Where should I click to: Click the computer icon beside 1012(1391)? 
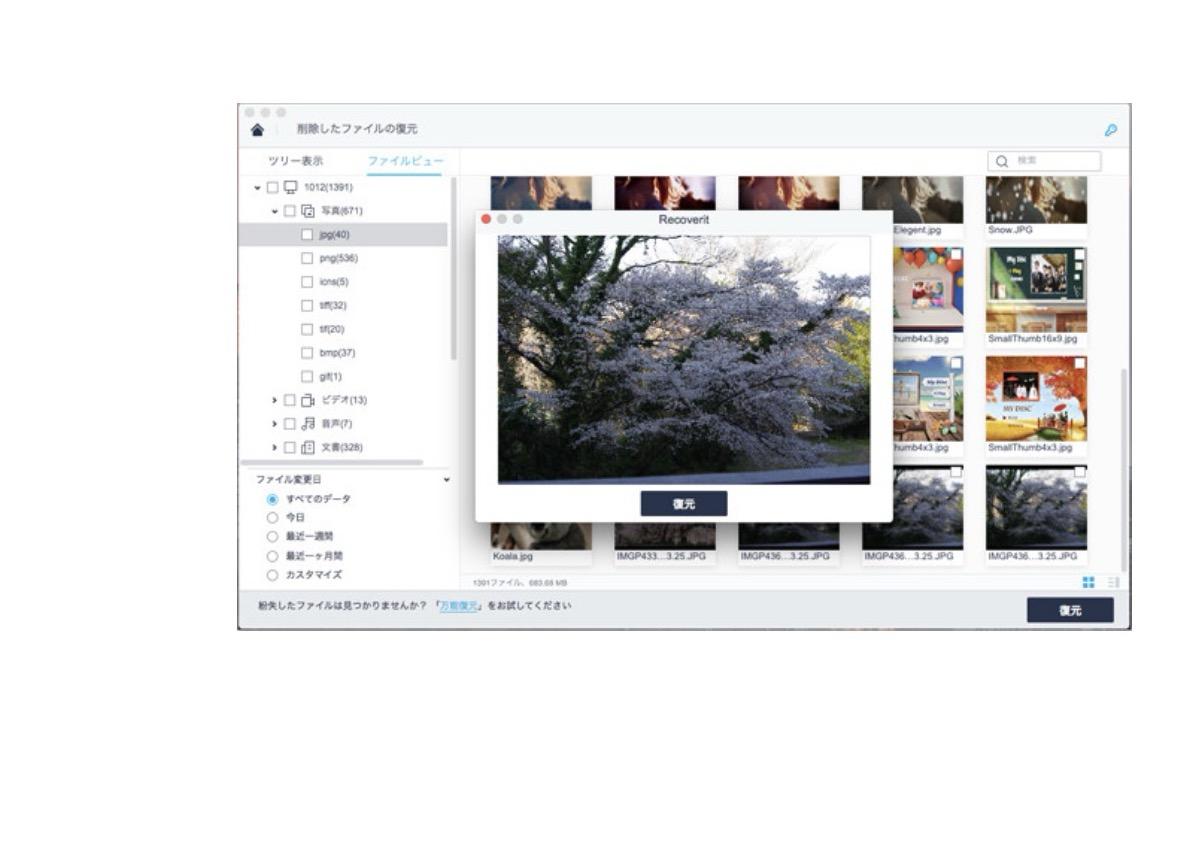(x=291, y=187)
